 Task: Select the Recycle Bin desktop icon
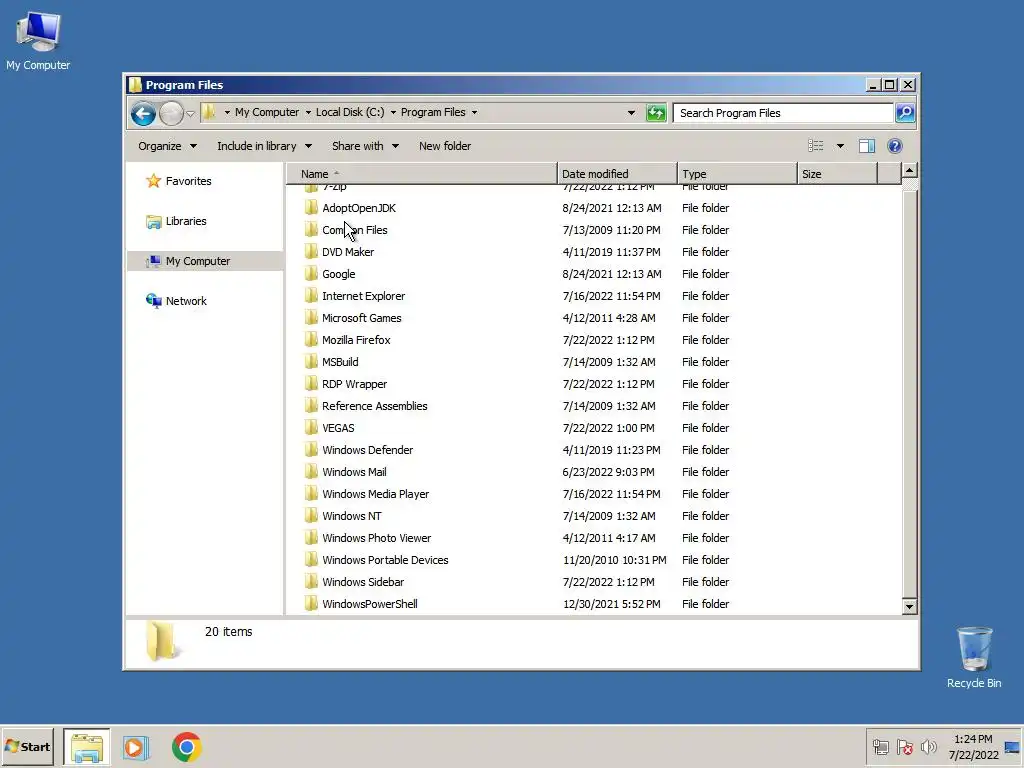974,657
